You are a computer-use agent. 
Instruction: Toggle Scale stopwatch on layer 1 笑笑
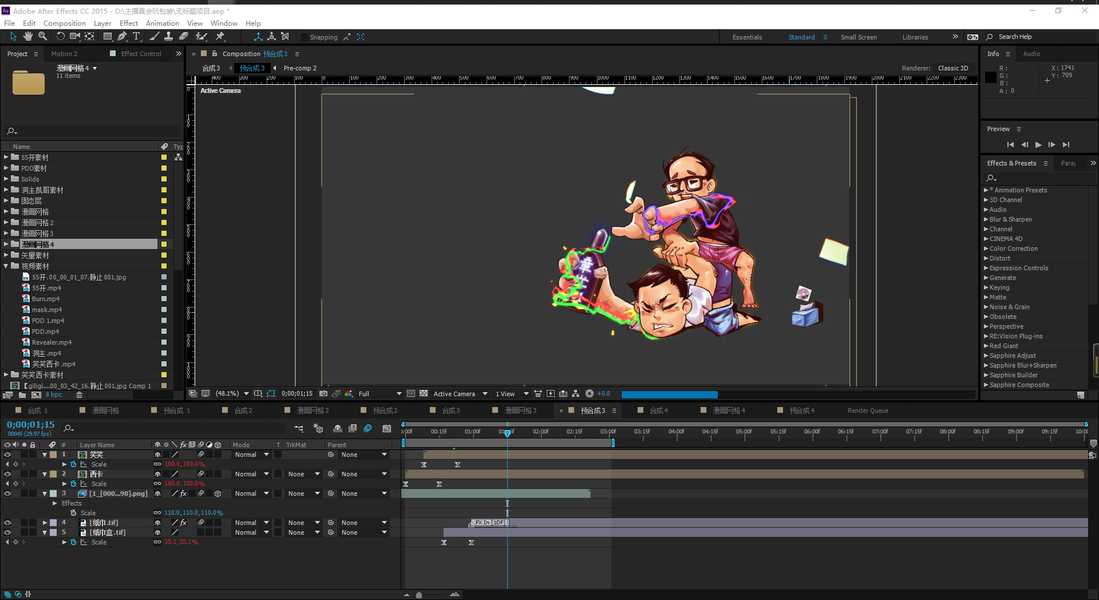pyautogui.click(x=73, y=465)
